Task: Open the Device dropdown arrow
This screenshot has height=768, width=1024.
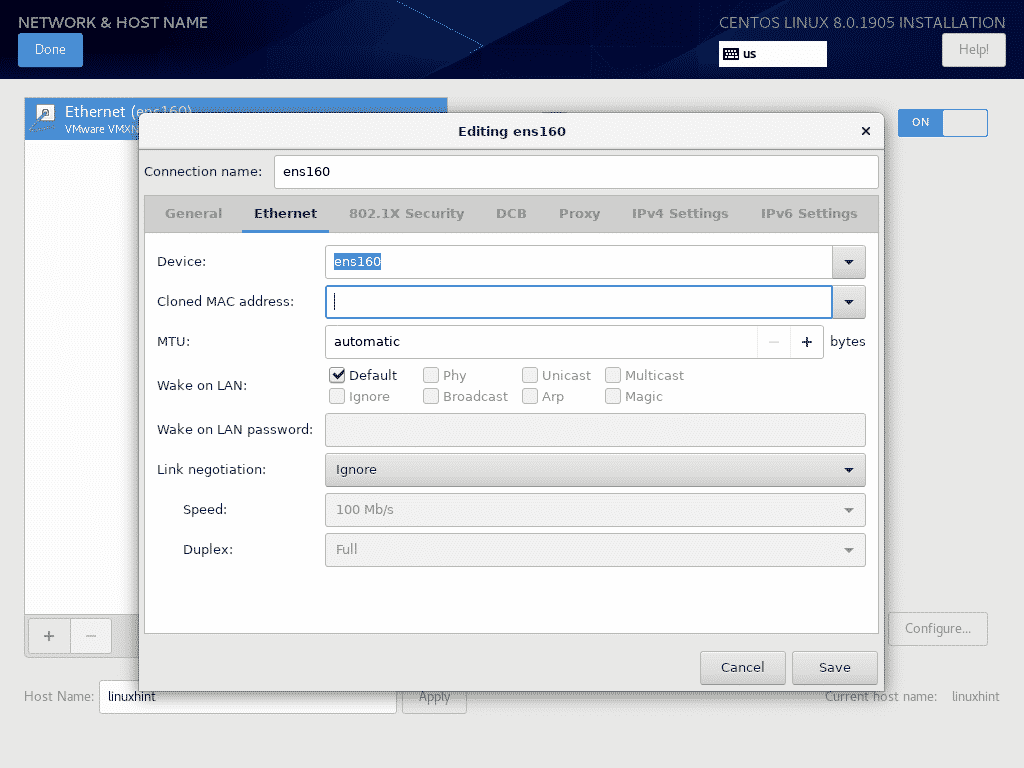Action: (x=848, y=262)
